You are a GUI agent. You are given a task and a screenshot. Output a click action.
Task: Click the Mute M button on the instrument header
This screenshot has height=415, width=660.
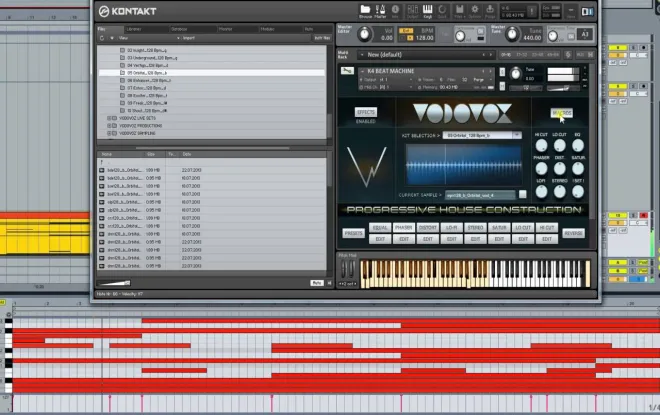click(502, 86)
